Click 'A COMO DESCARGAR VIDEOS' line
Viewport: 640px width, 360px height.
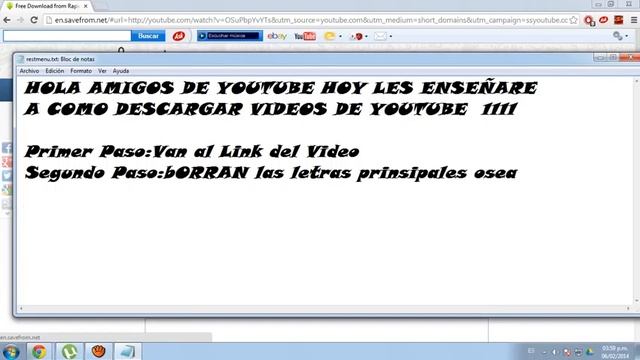click(271, 109)
